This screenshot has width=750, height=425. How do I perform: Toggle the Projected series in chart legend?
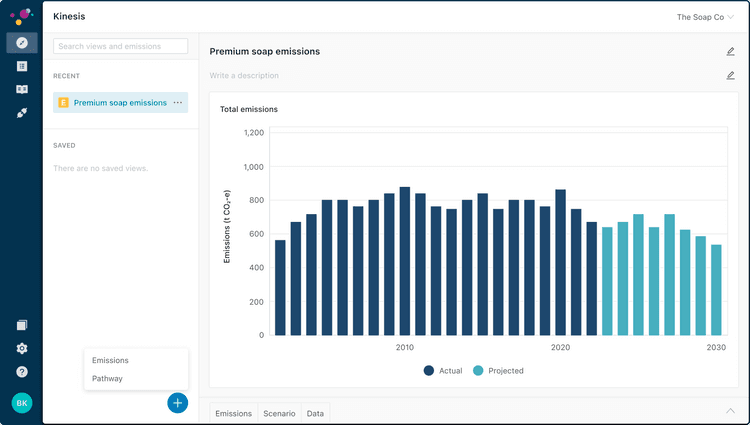[x=498, y=371]
